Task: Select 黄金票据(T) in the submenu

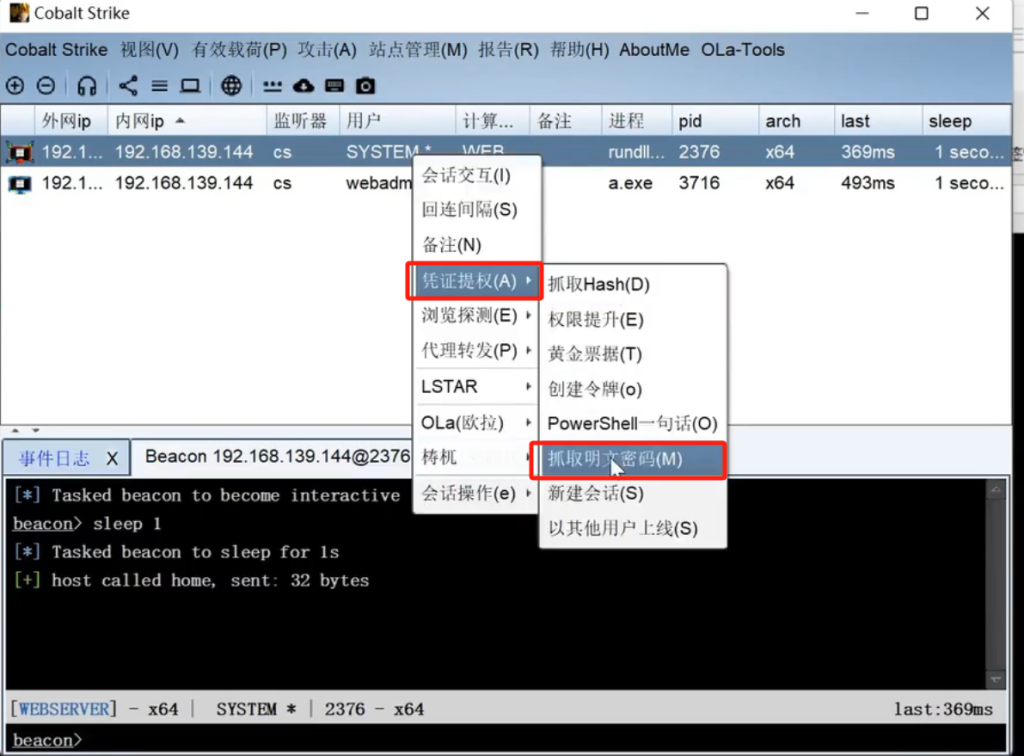Action: tap(632, 354)
